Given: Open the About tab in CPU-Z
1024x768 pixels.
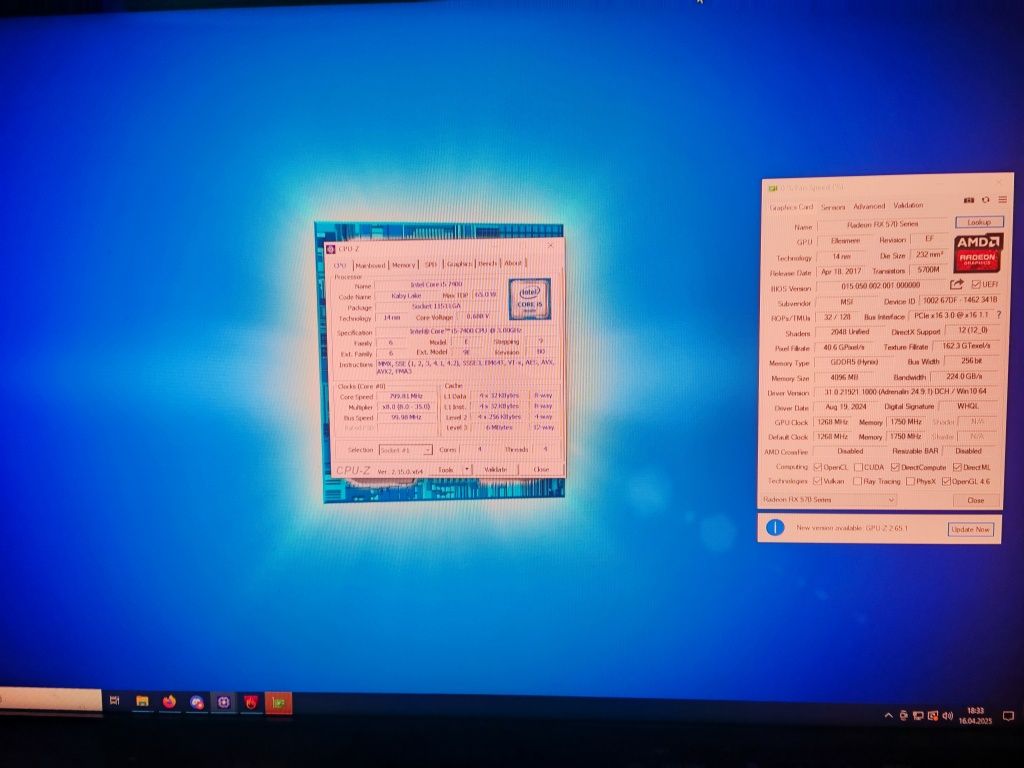Looking at the screenshot, I should [513, 263].
